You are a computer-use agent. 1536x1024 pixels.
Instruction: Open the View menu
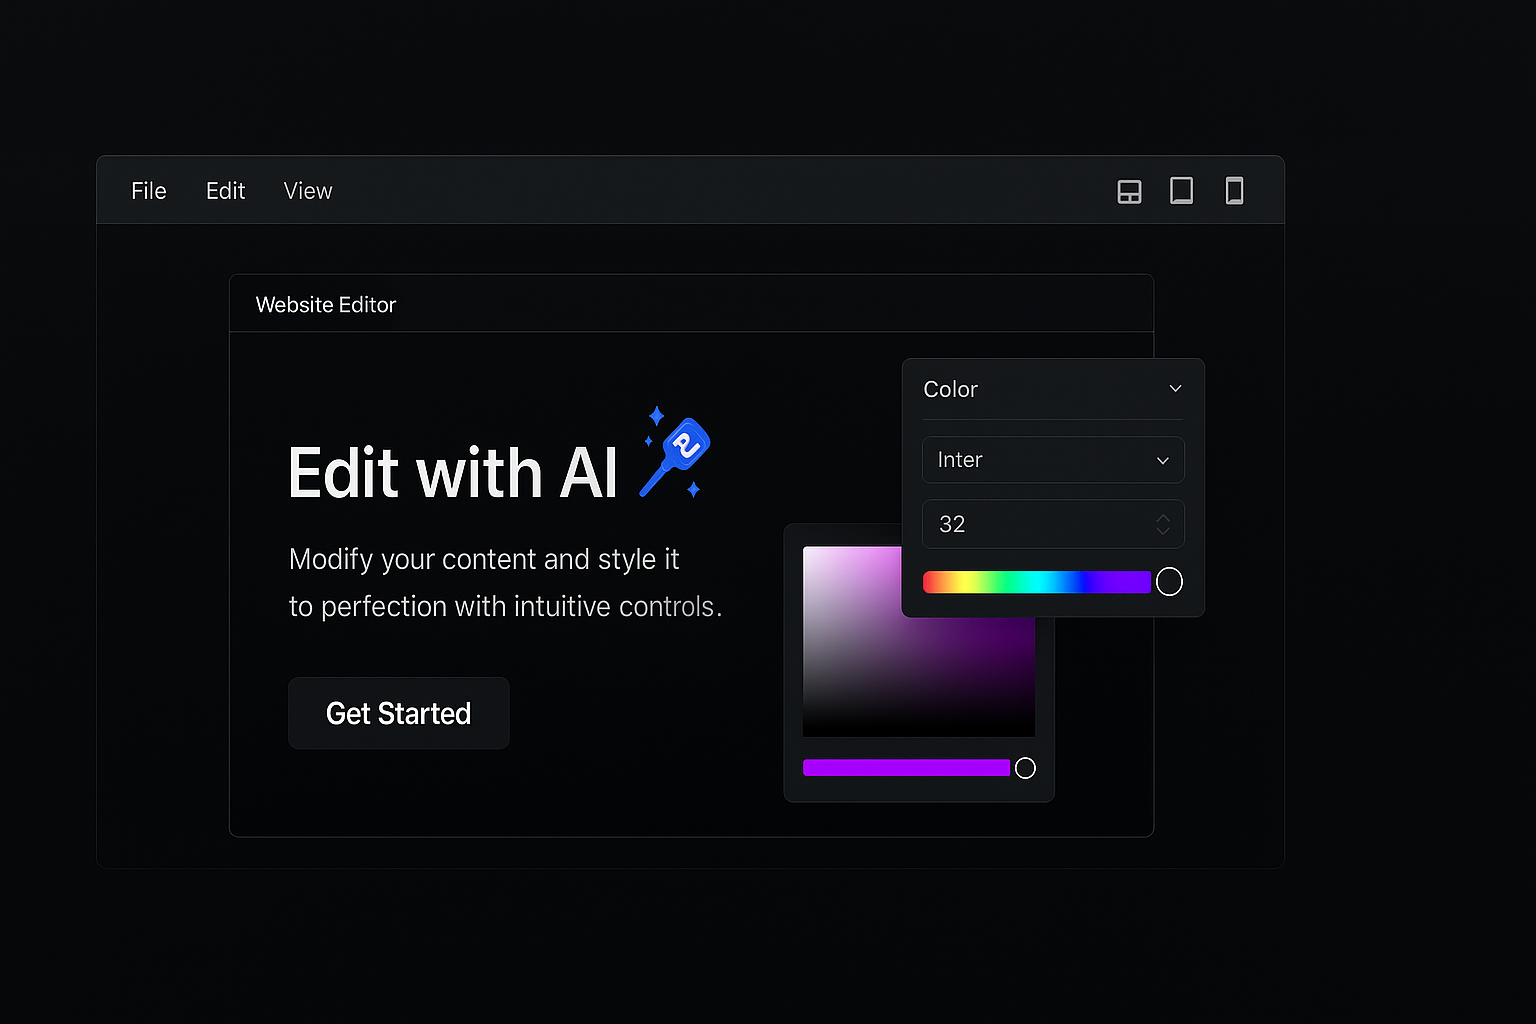pyautogui.click(x=307, y=191)
